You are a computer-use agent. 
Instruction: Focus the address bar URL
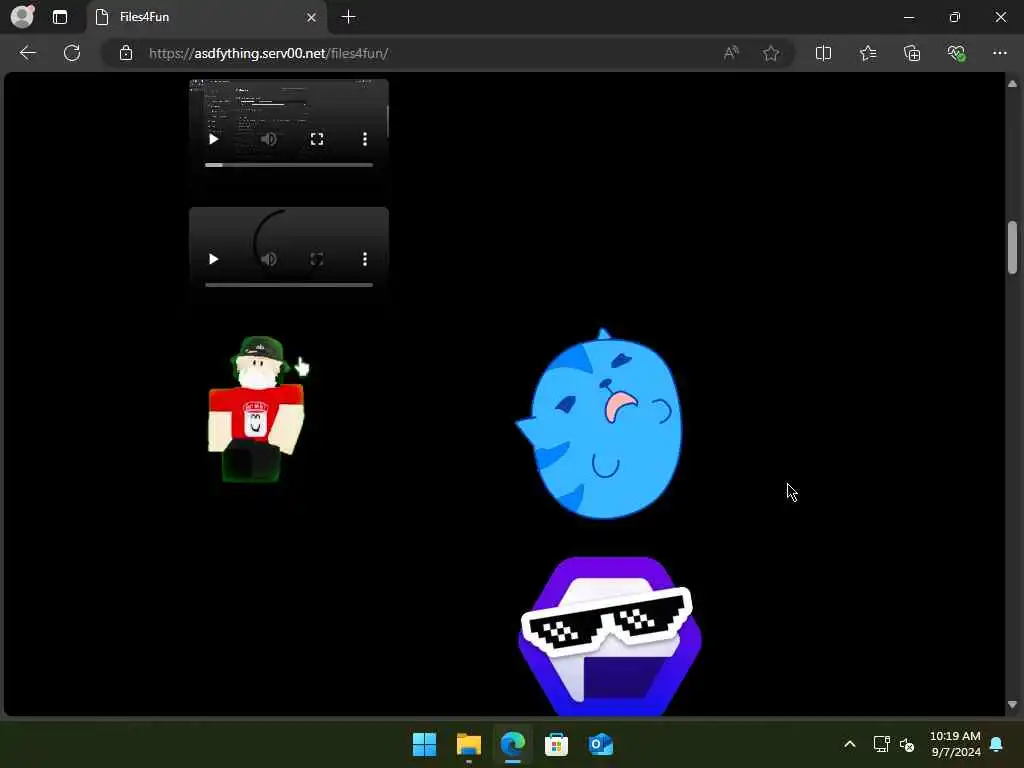268,54
